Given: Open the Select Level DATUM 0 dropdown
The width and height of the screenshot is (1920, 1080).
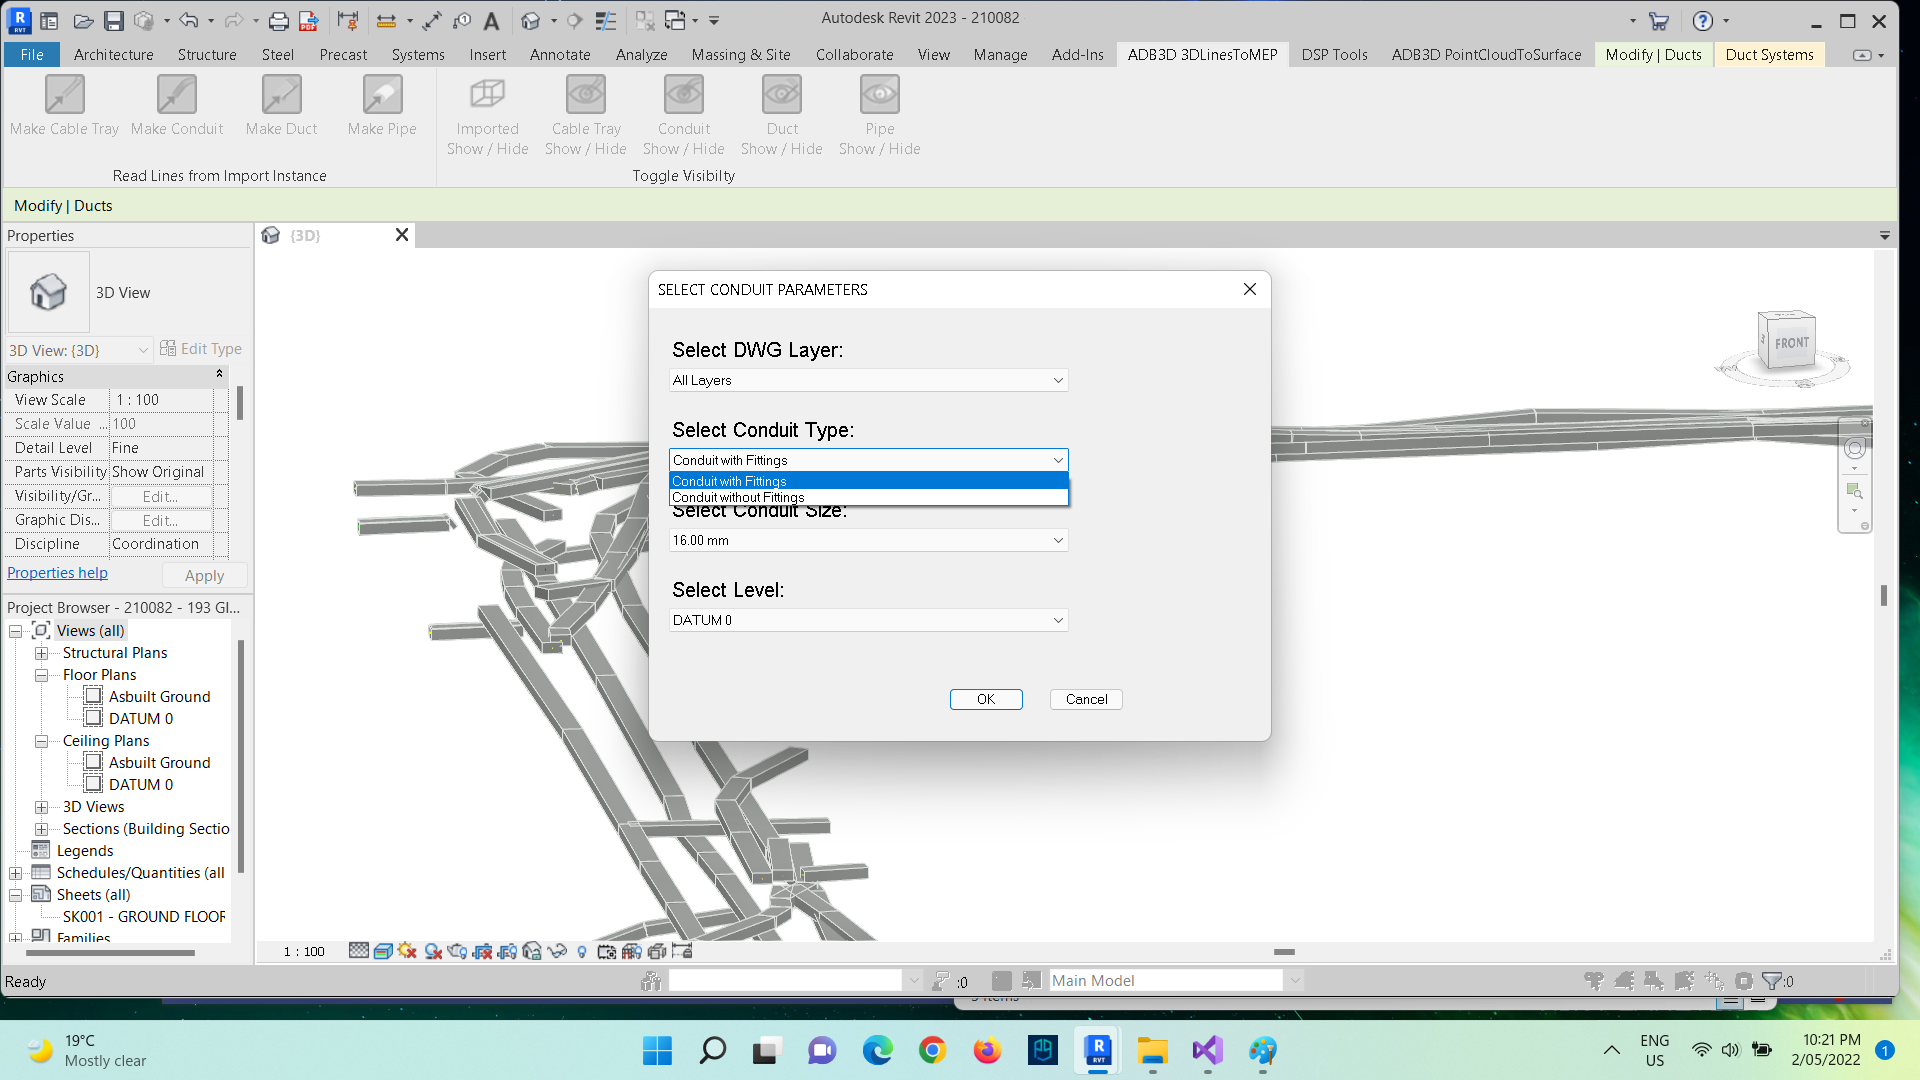Looking at the screenshot, I should (x=868, y=620).
